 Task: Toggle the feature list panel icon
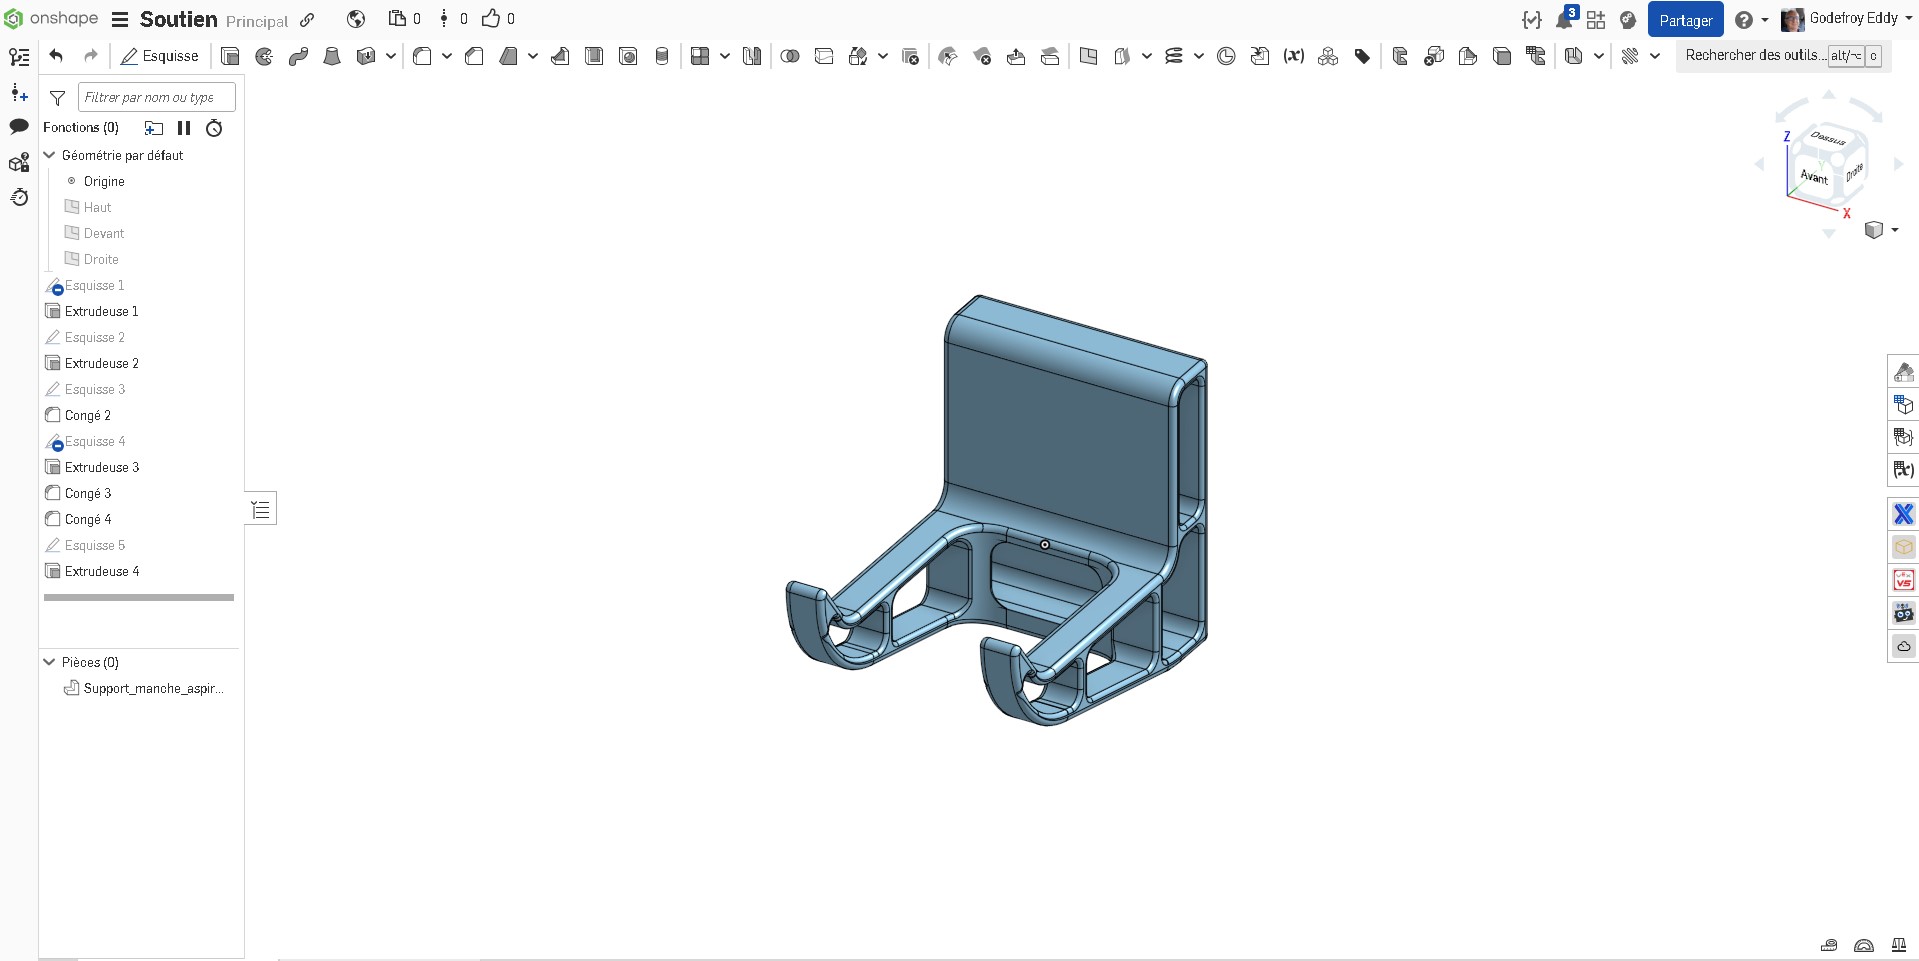pos(19,57)
